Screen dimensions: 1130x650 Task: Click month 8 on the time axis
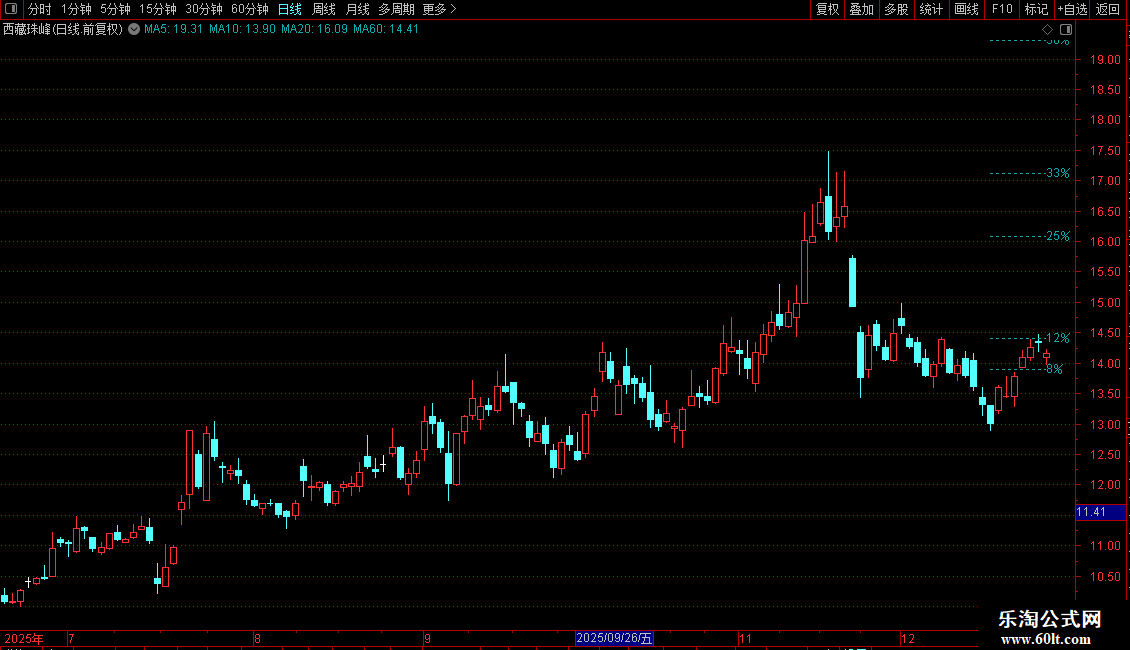pos(257,638)
